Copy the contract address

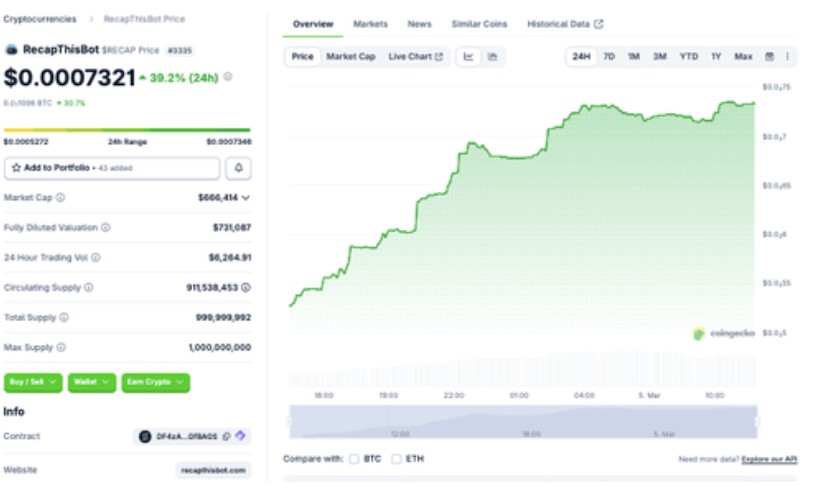[227, 437]
